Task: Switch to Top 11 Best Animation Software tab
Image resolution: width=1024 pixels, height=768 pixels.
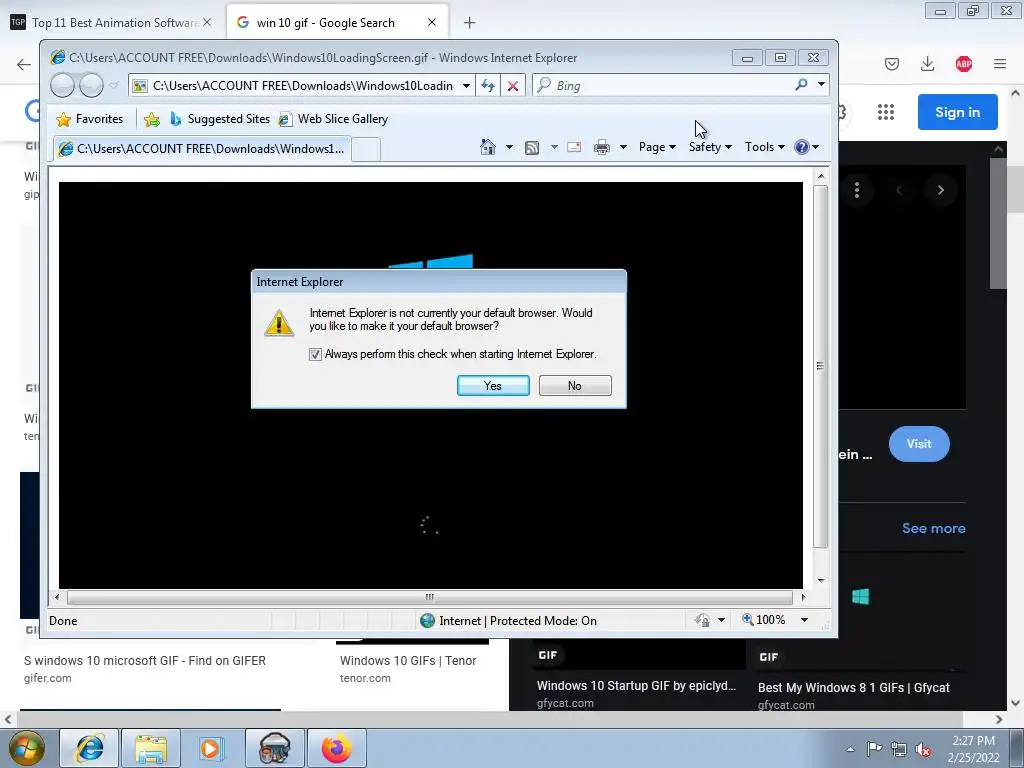Action: pos(113,22)
